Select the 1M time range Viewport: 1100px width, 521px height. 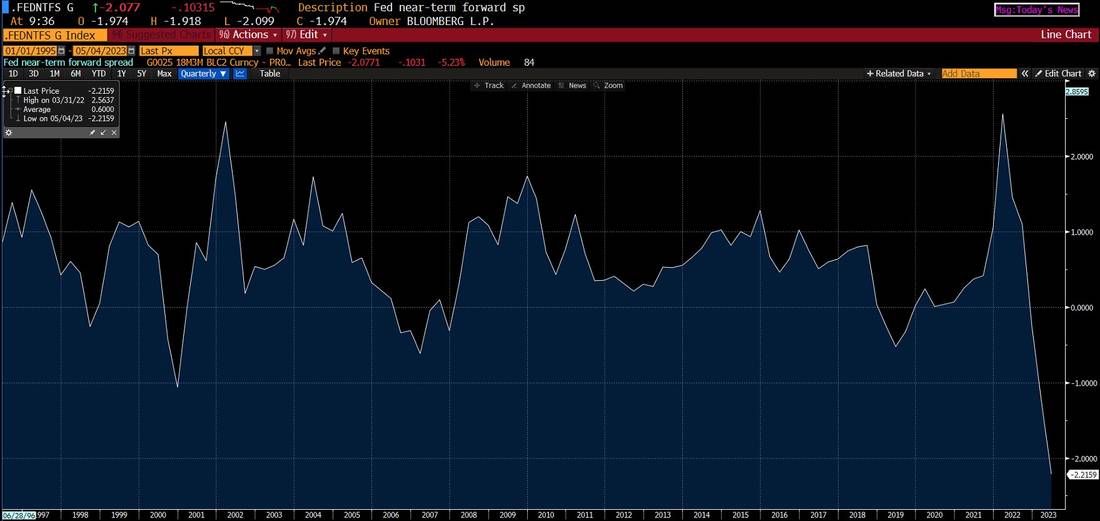54,74
